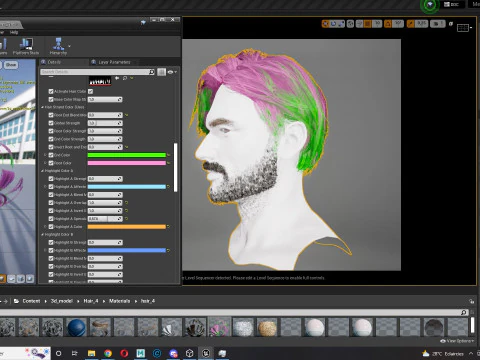The width and height of the screenshot is (480, 360).
Task: Toggle grid snapping orange icon
Action: coord(367,24)
